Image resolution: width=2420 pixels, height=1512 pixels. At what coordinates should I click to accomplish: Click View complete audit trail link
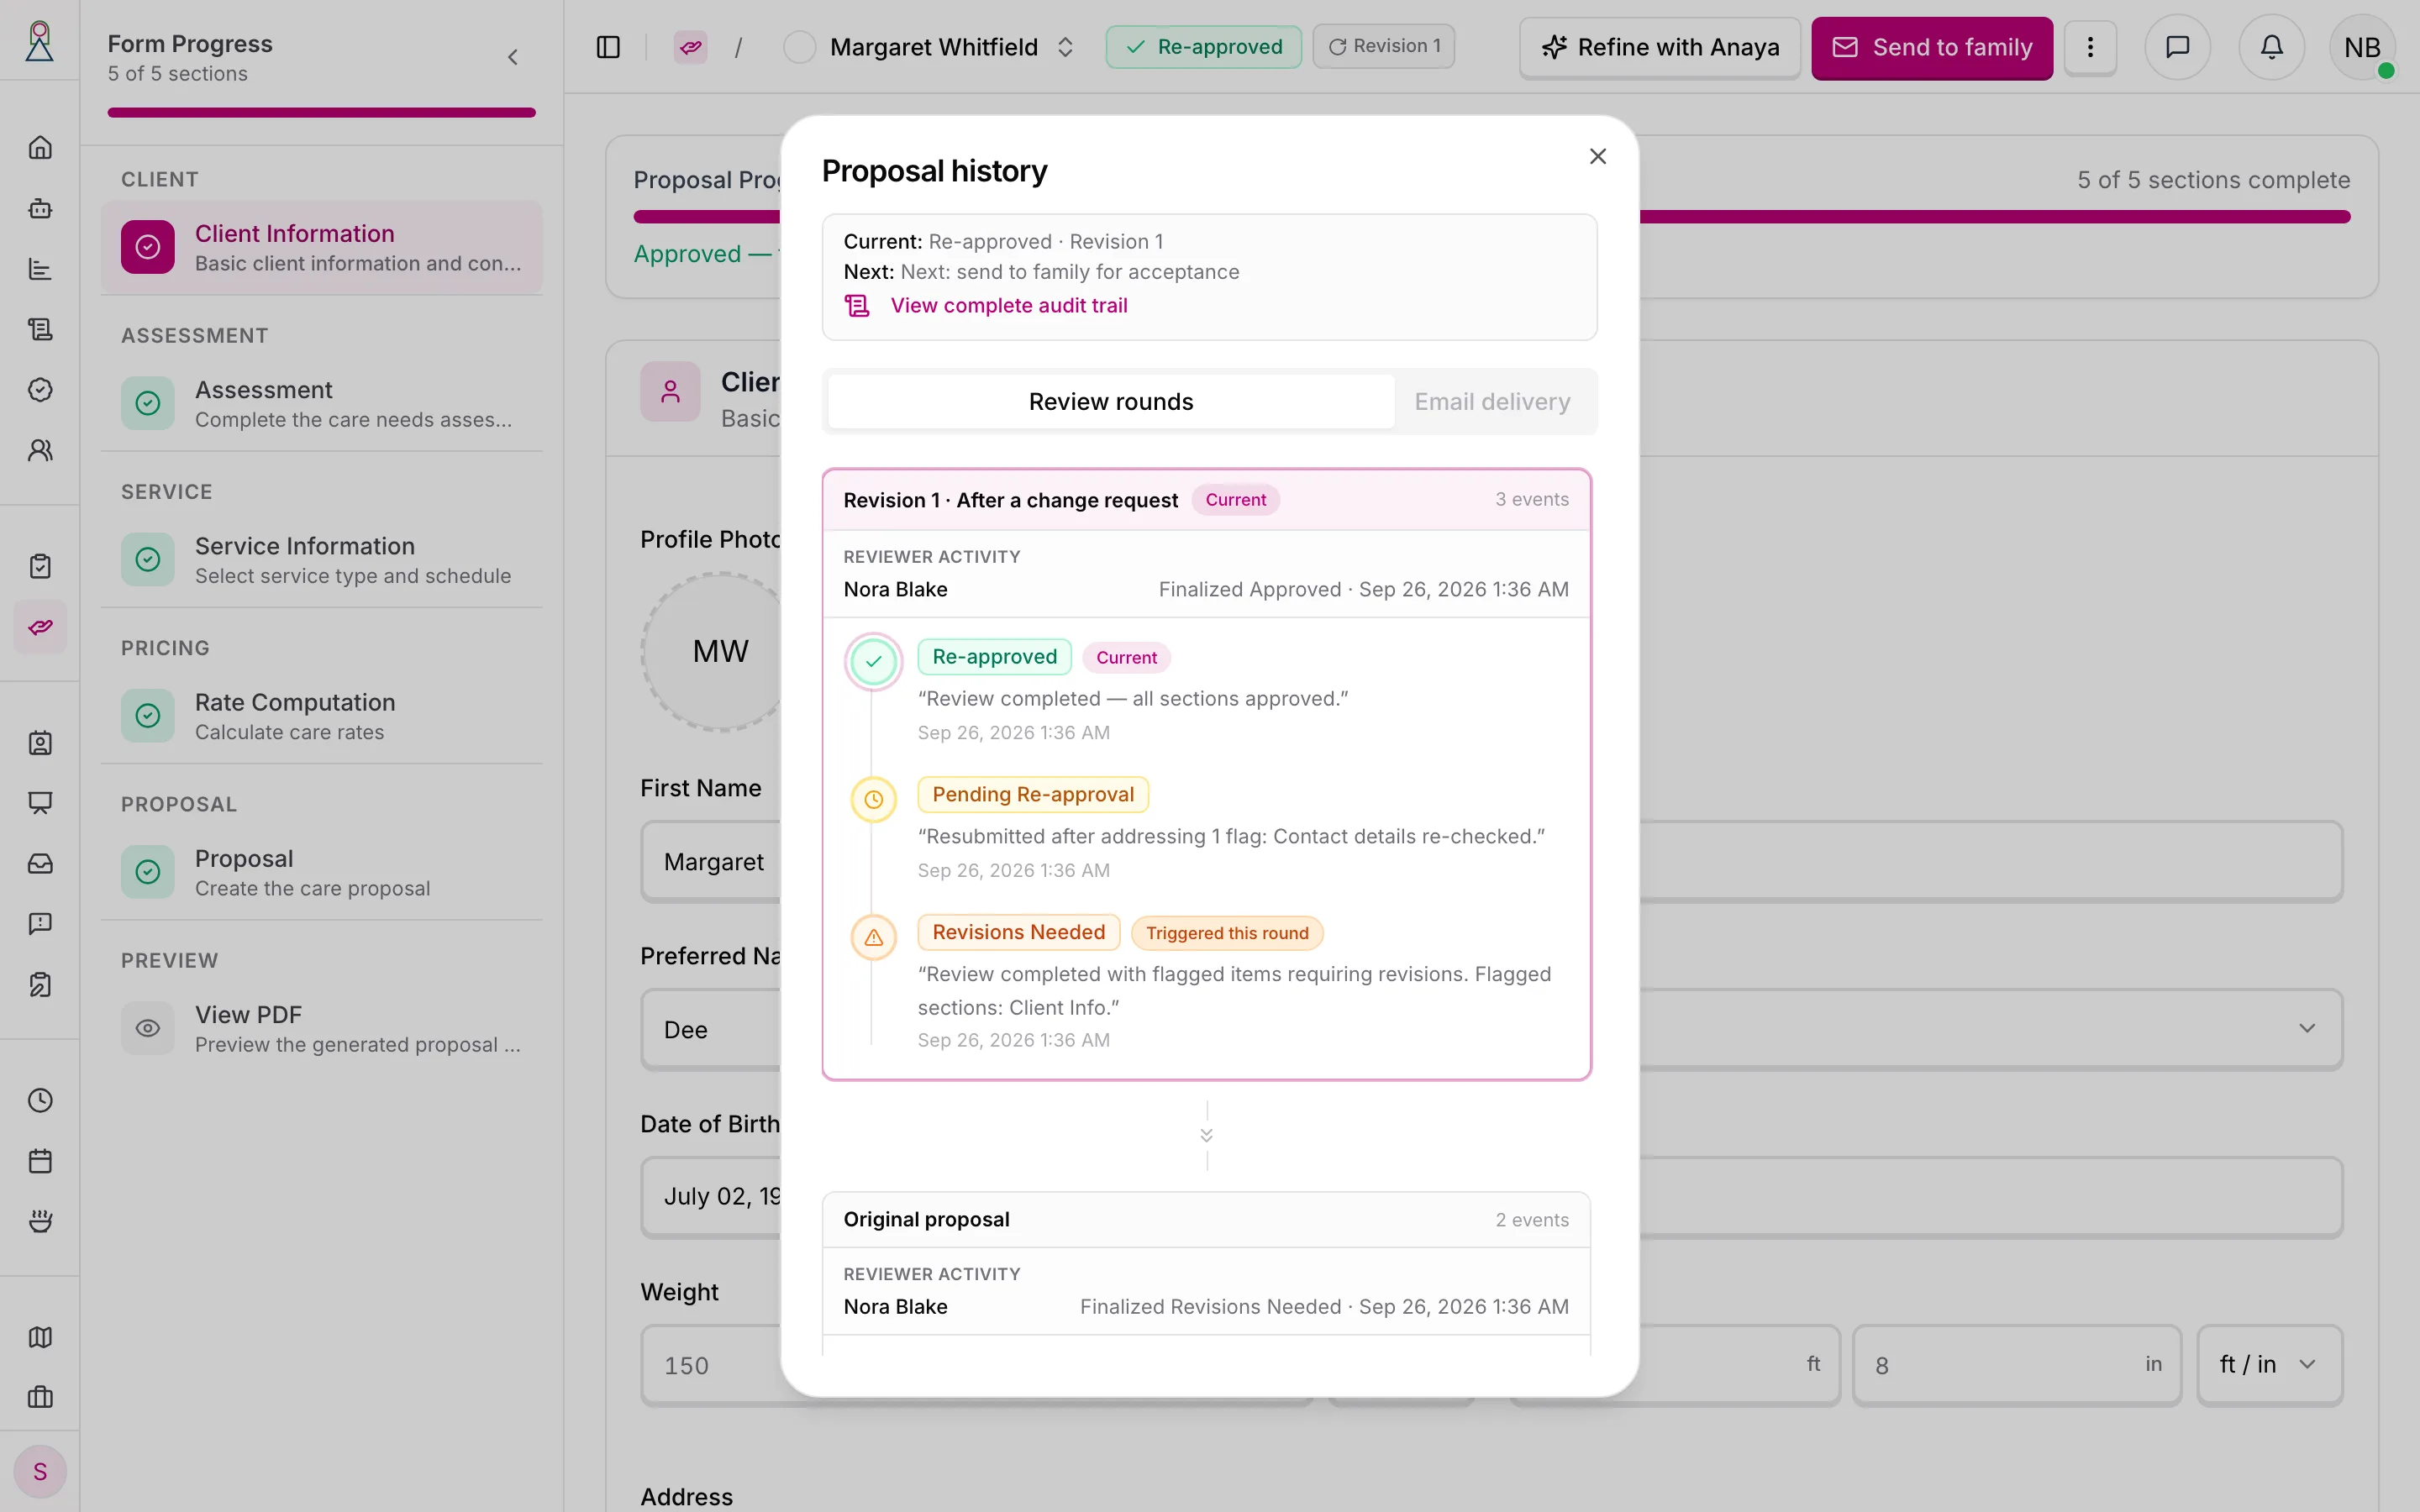point(1008,305)
